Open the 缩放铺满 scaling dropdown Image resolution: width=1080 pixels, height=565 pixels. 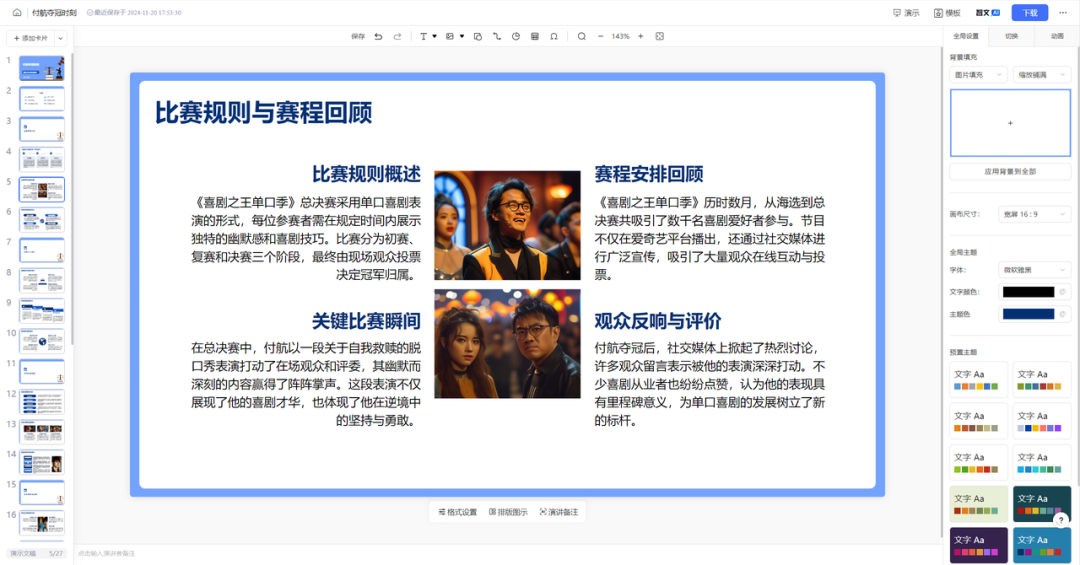click(x=1042, y=74)
